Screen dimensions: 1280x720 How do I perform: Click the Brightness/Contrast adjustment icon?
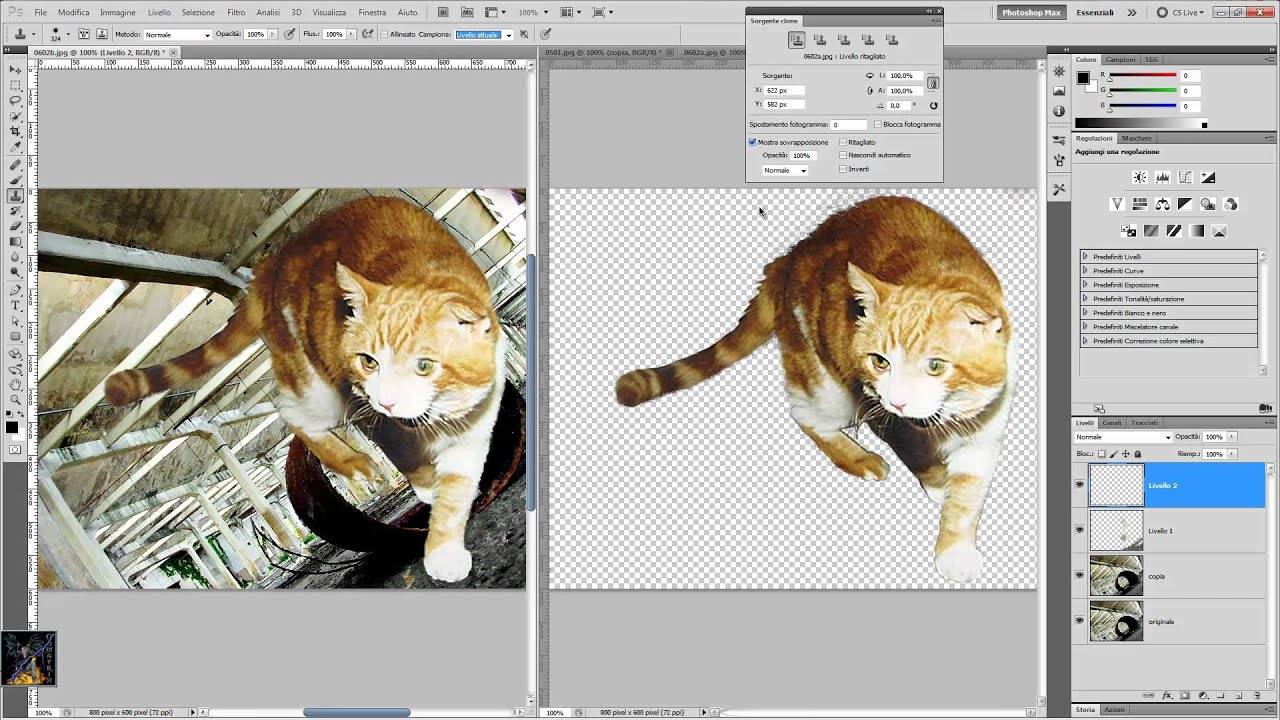1139,177
